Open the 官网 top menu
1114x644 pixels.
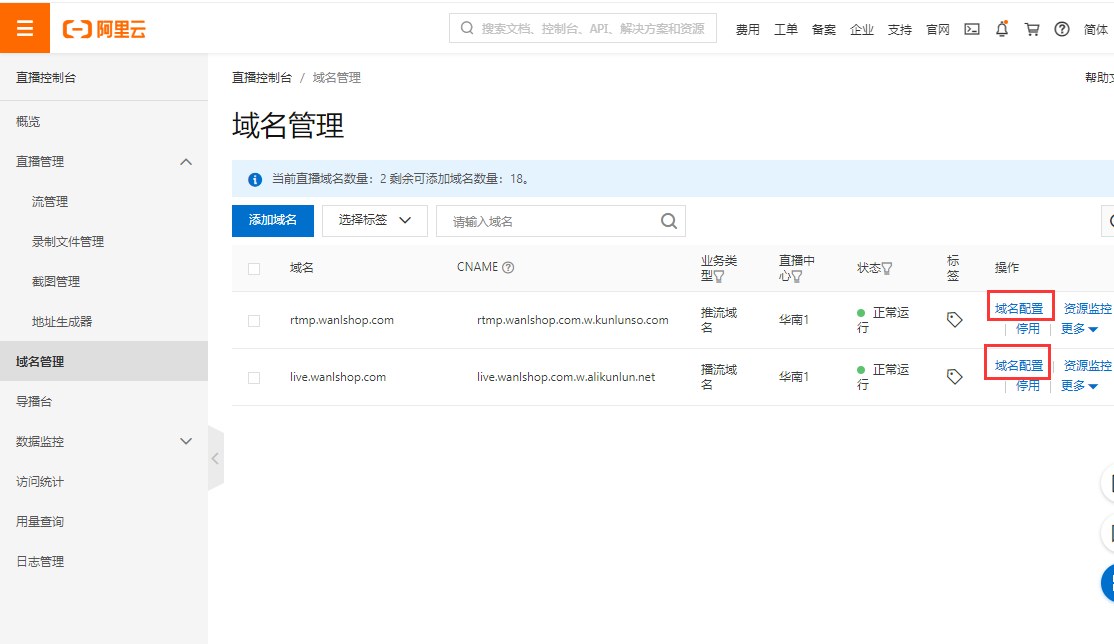point(938,29)
